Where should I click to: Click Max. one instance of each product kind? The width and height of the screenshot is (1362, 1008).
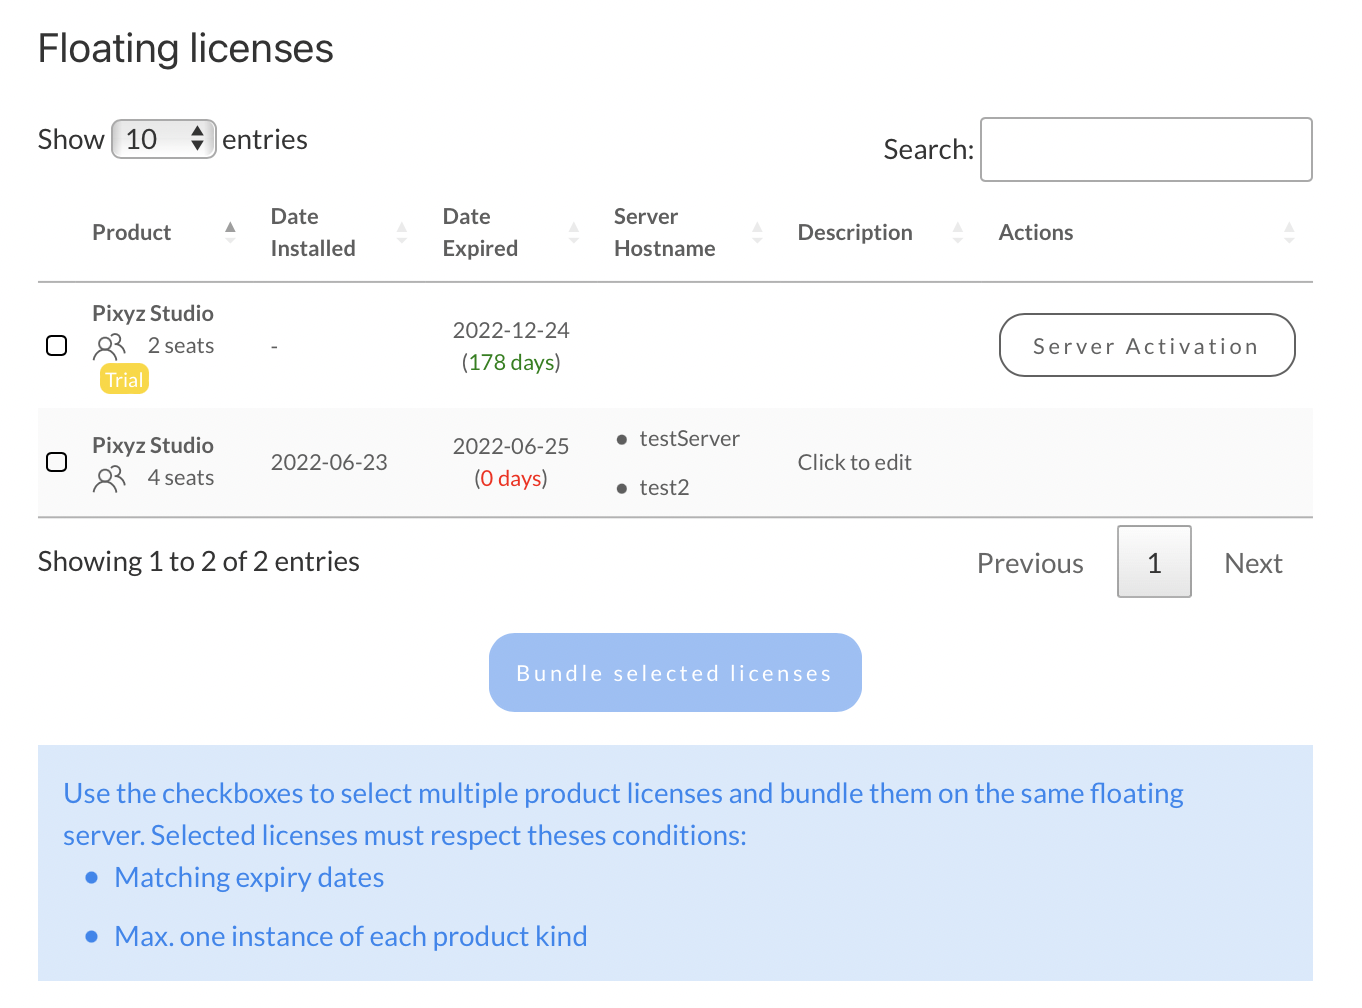(351, 936)
